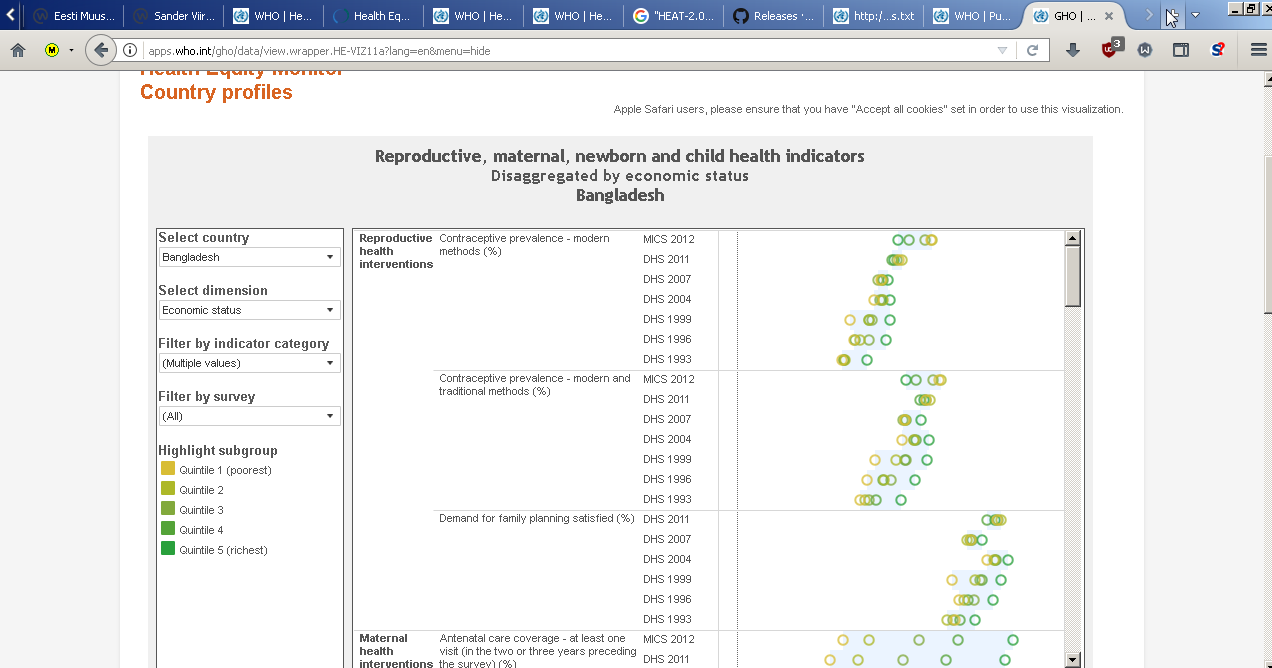
Task: Switch to the Health Eq... tab
Action: pyautogui.click(x=373, y=16)
